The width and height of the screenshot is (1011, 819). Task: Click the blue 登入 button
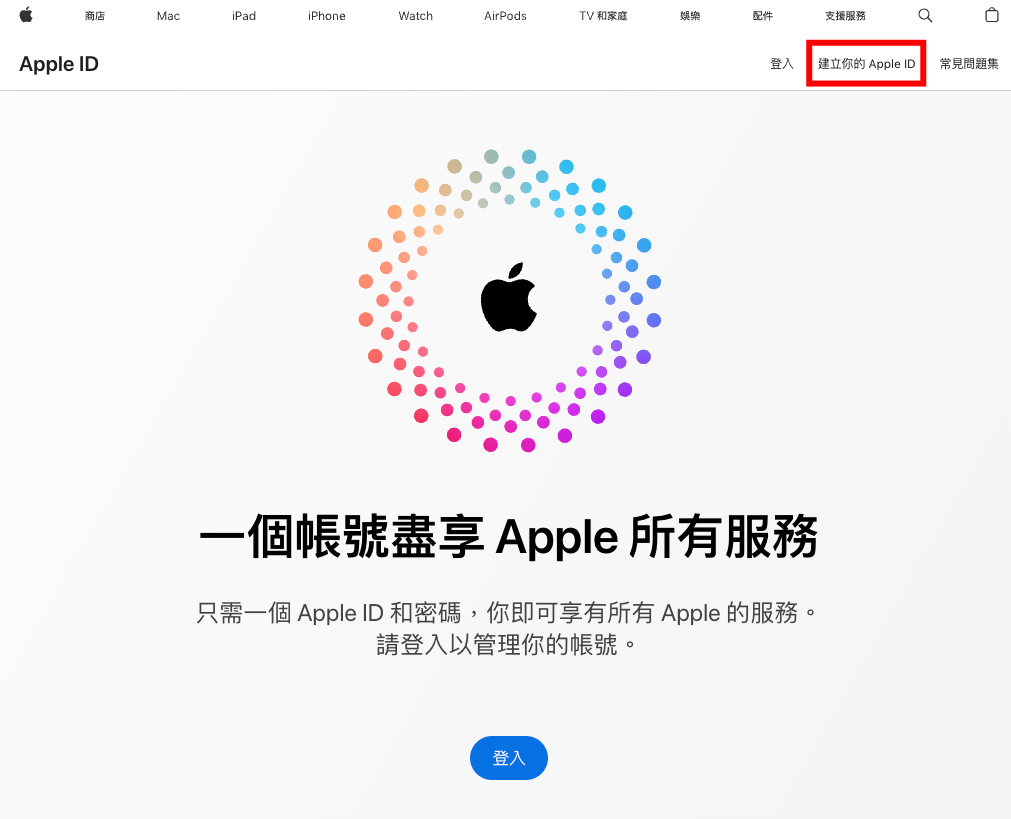[509, 758]
